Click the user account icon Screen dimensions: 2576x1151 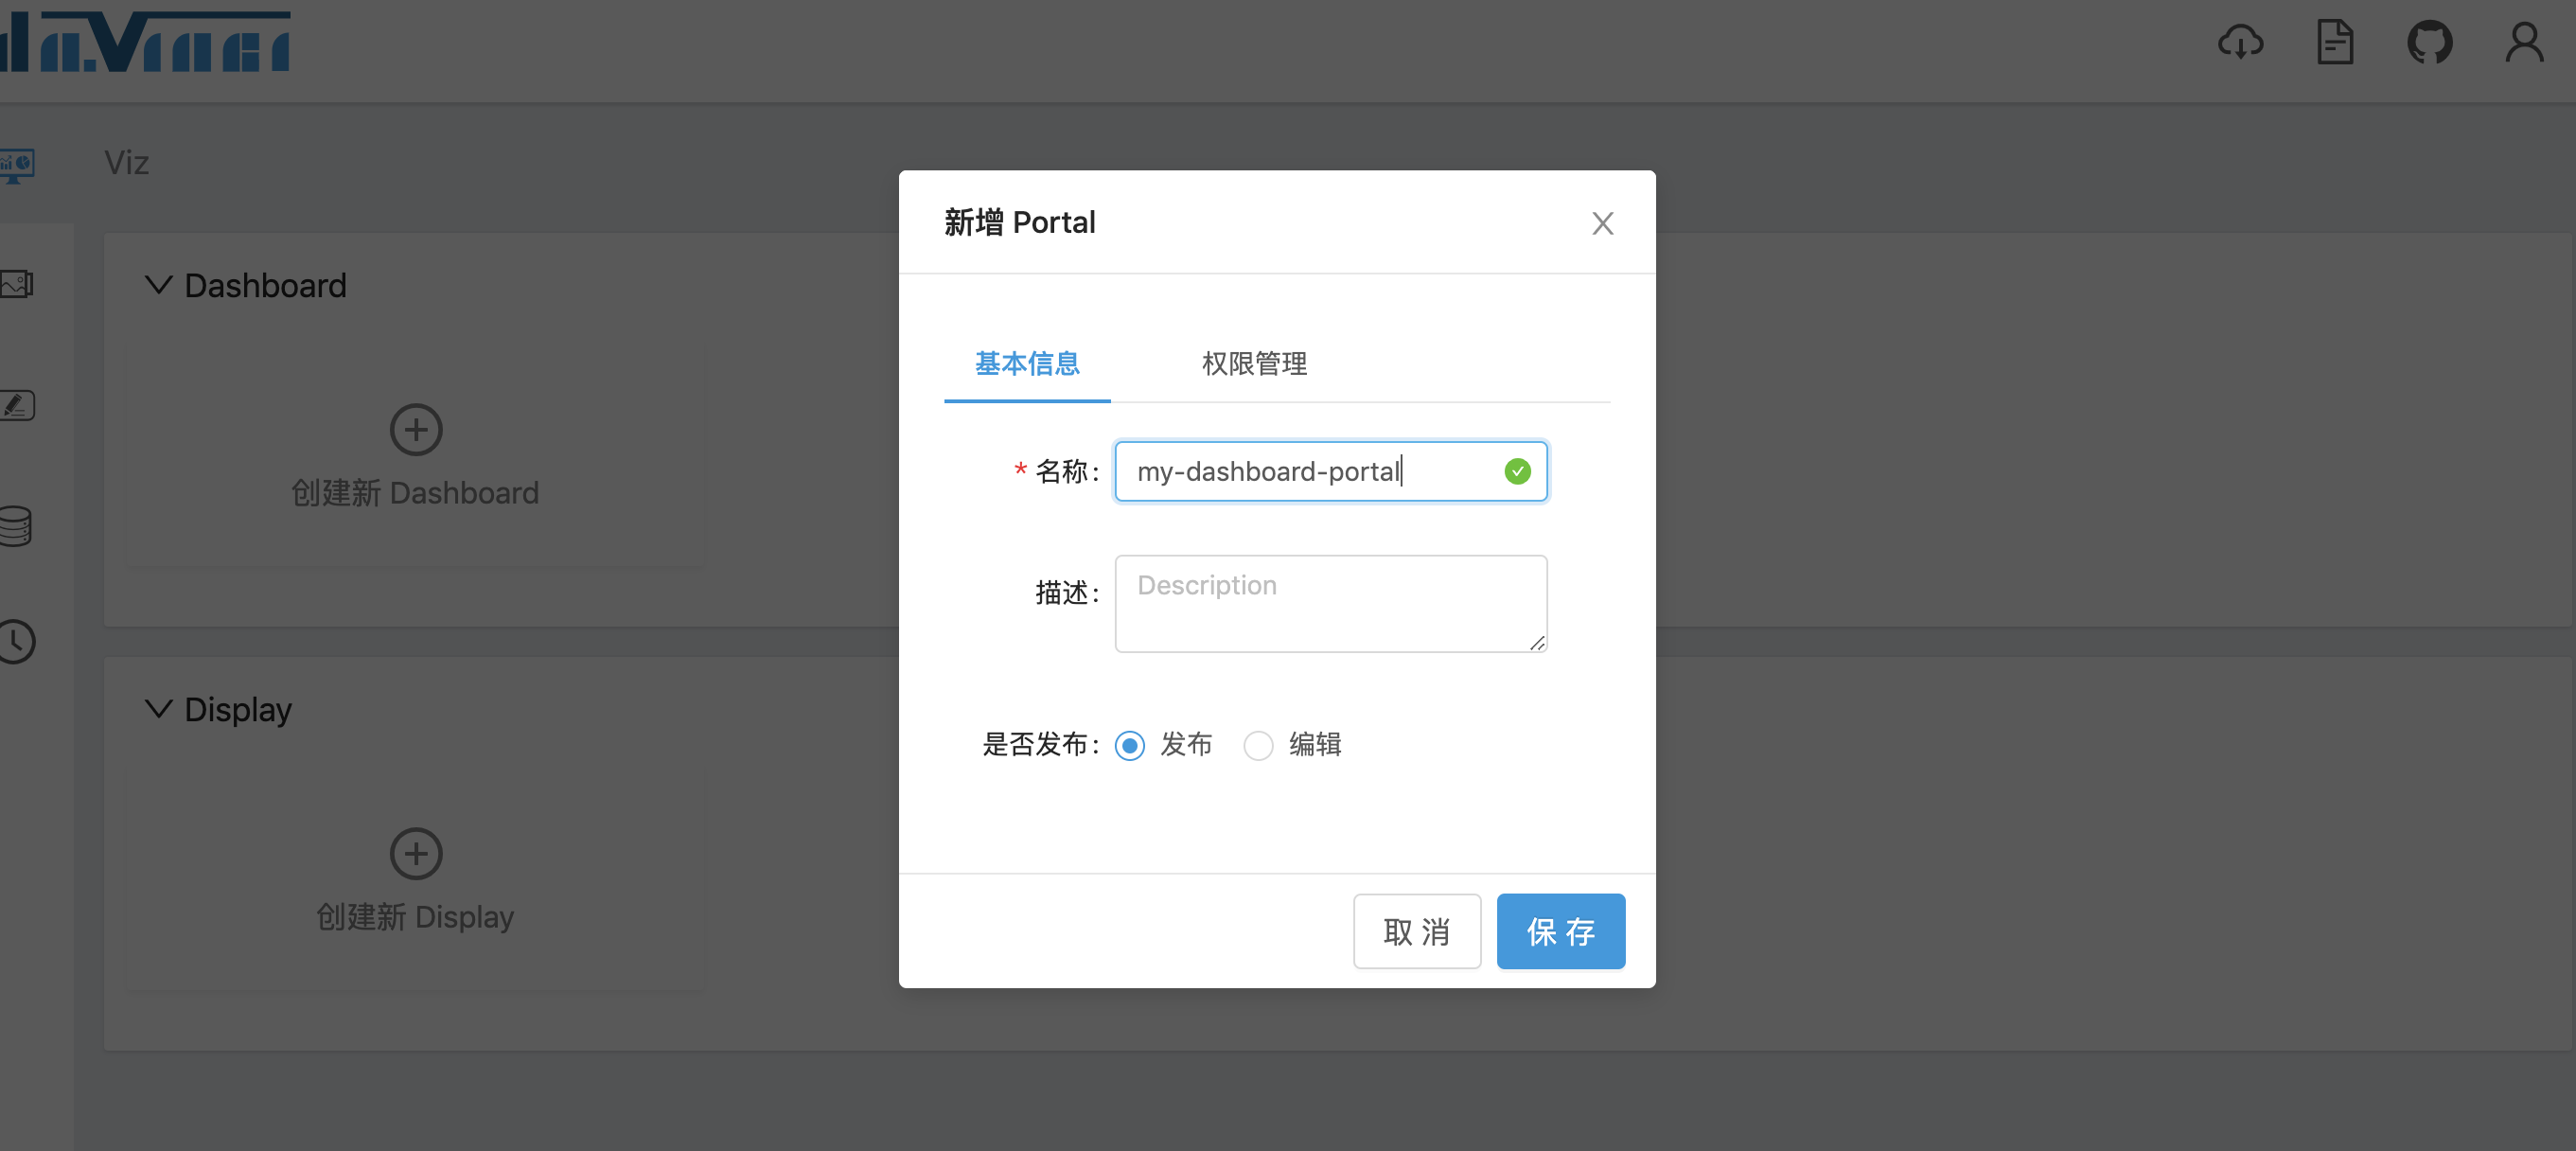coord(2524,43)
